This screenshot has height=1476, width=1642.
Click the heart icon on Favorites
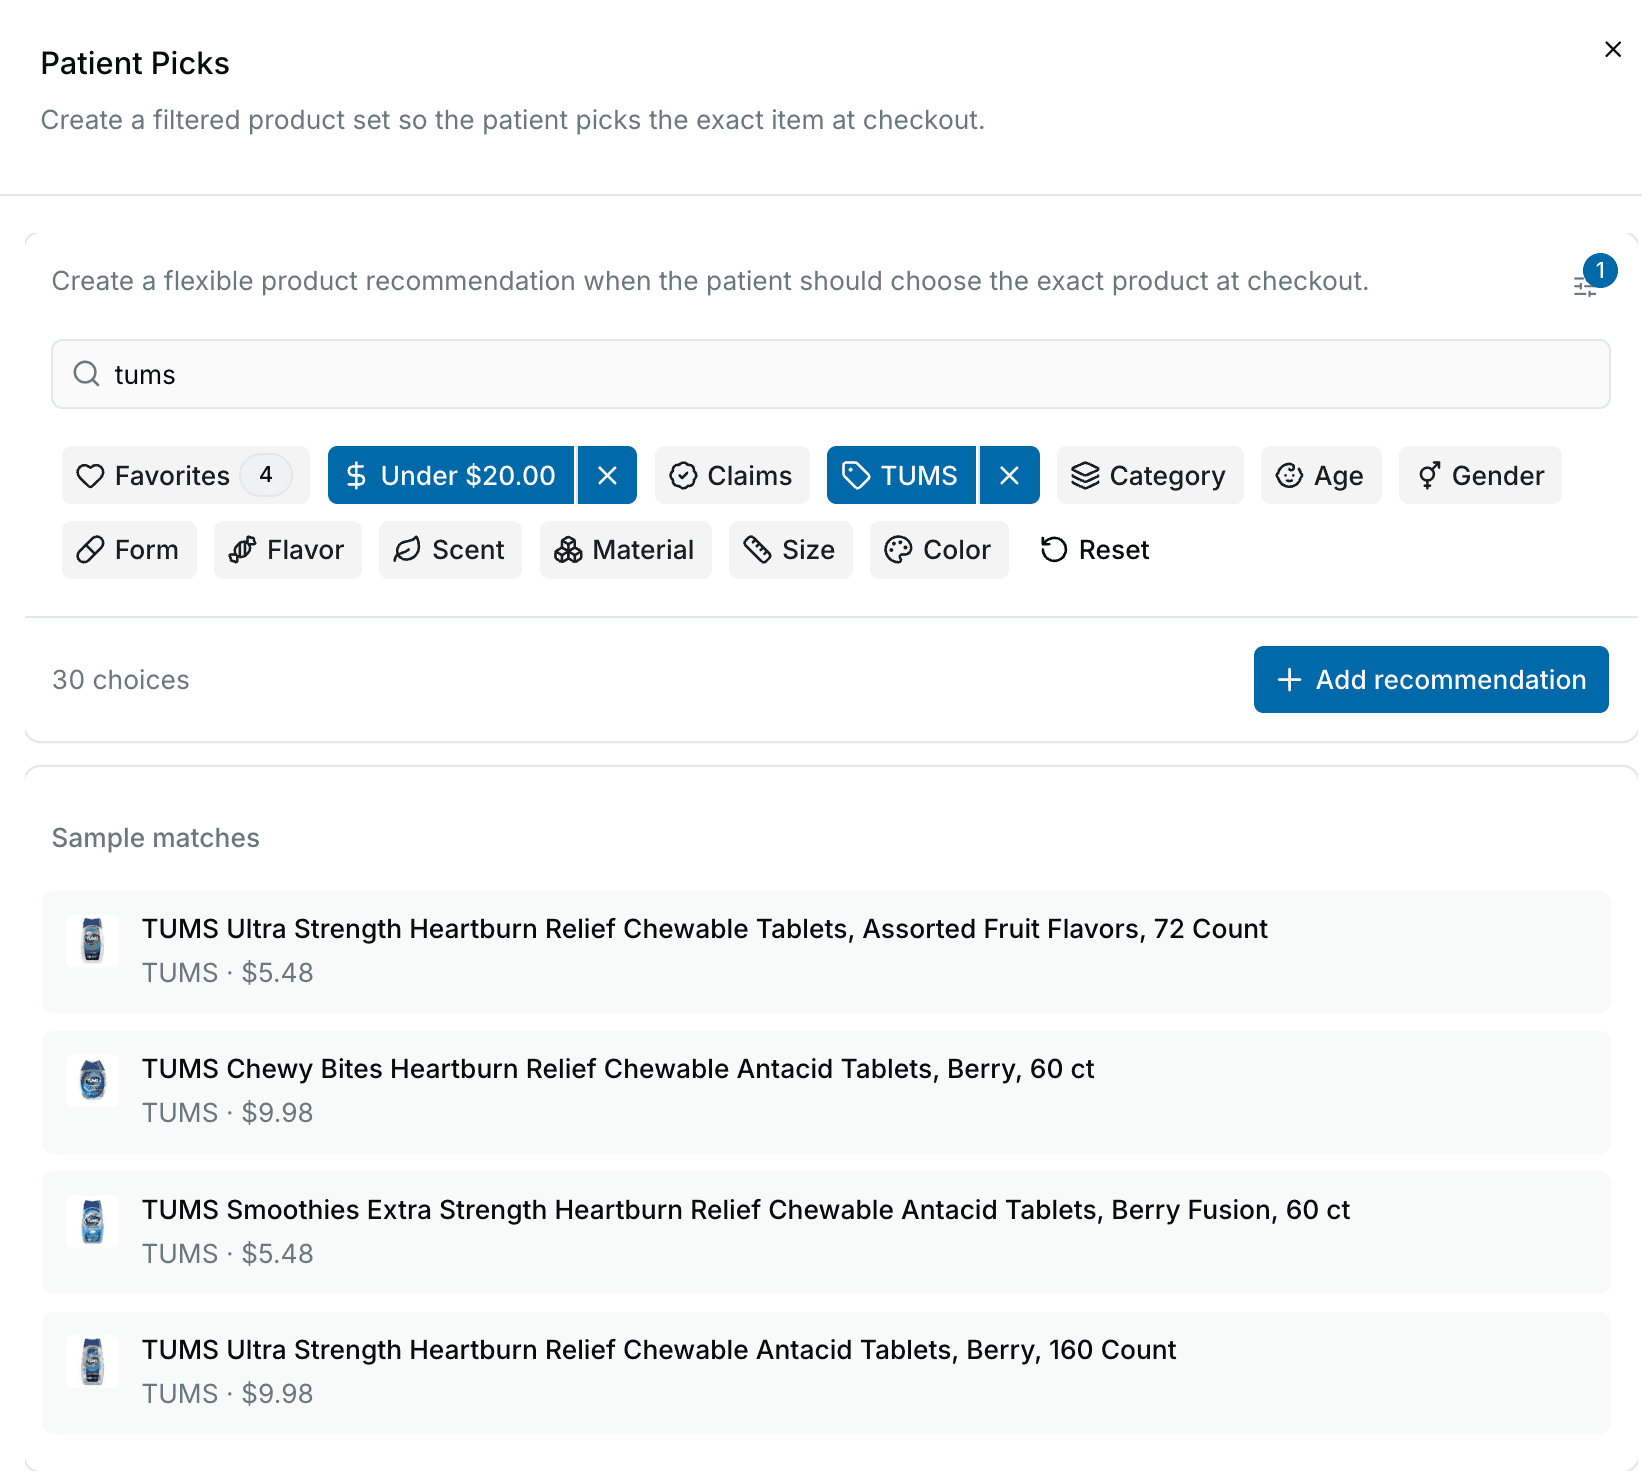tap(91, 475)
